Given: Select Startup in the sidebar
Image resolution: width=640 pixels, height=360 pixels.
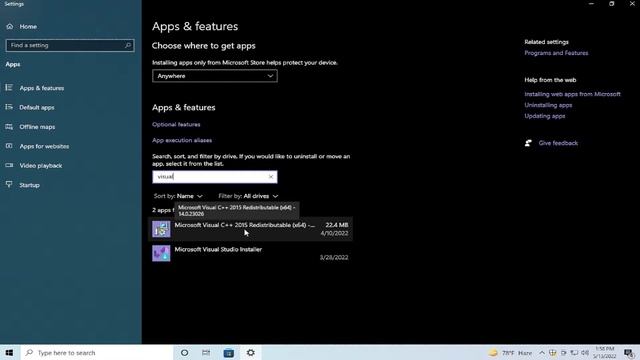Looking at the screenshot, I should click(x=23, y=185).
